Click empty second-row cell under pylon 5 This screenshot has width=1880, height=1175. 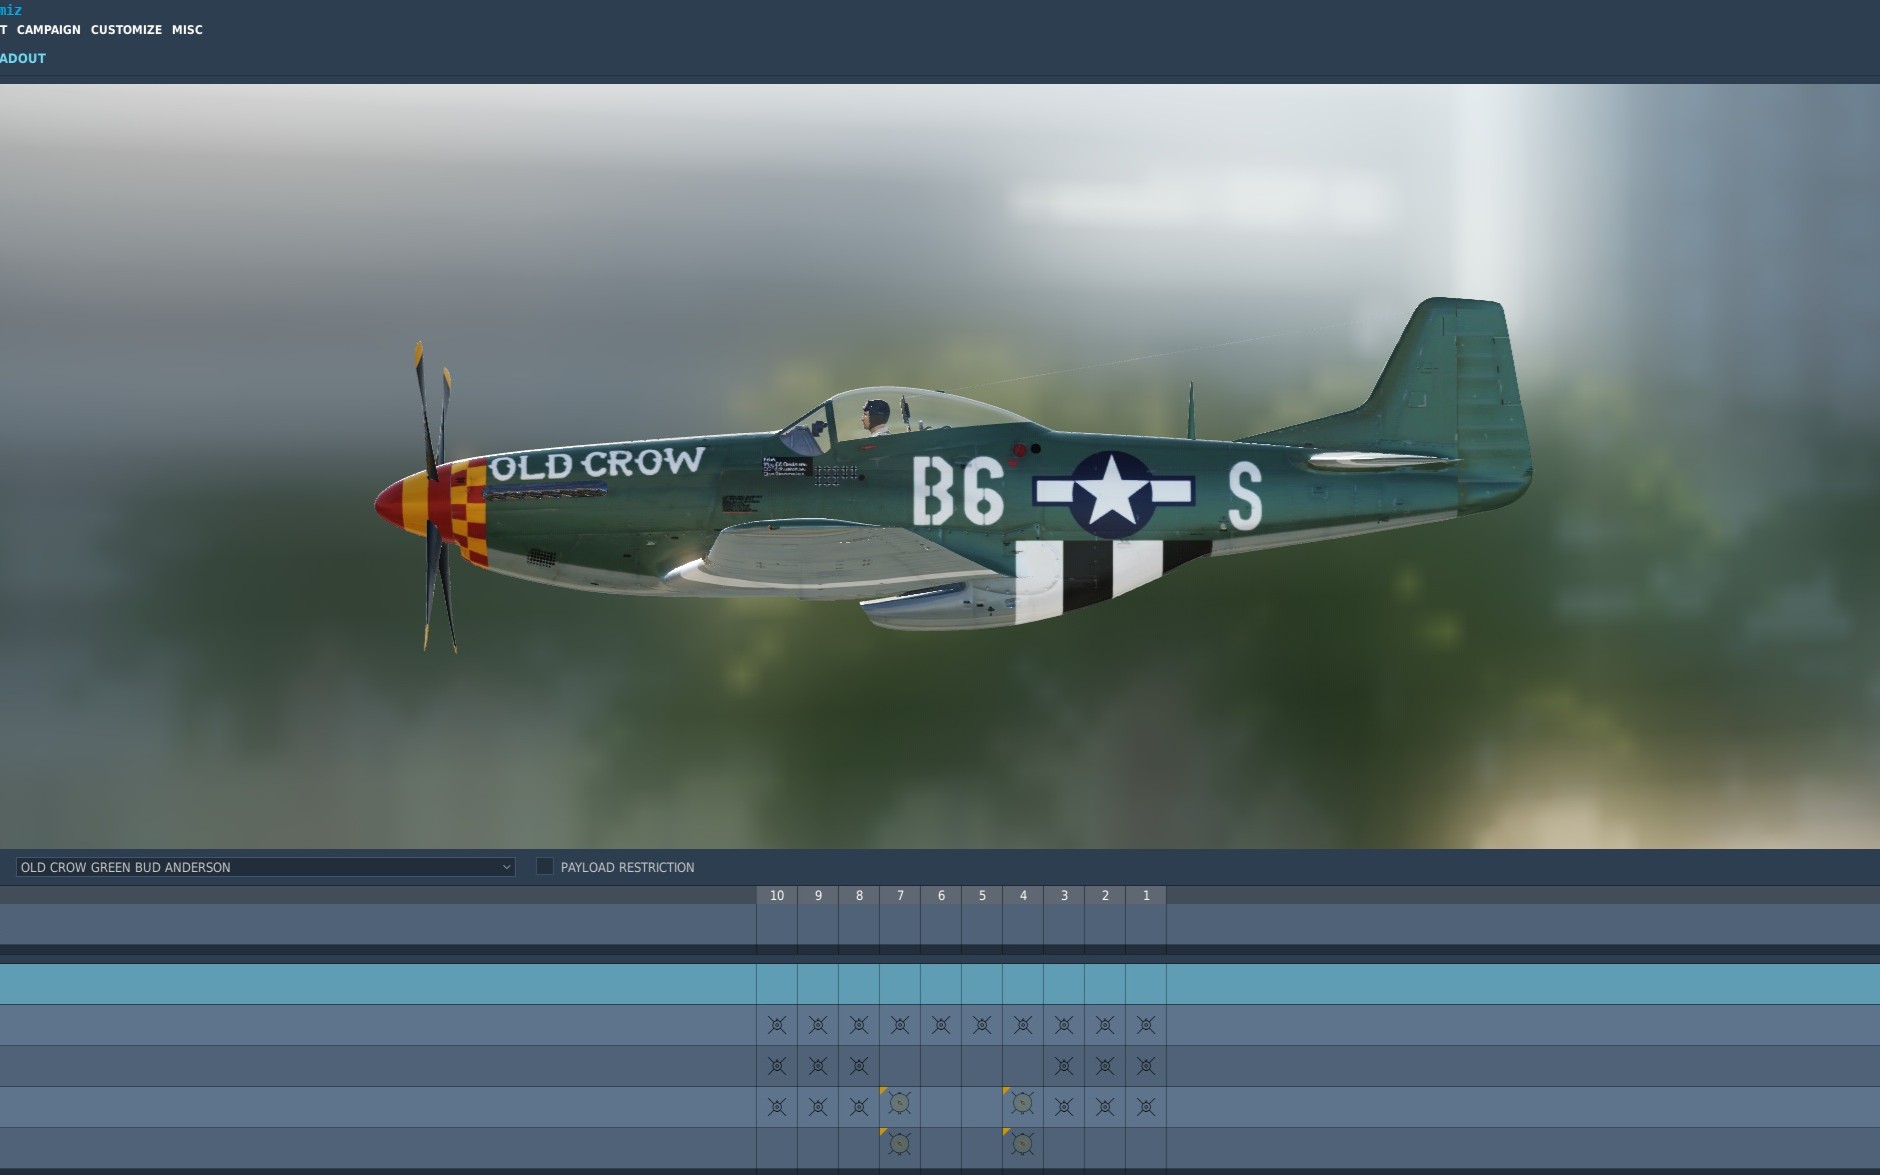point(982,1066)
